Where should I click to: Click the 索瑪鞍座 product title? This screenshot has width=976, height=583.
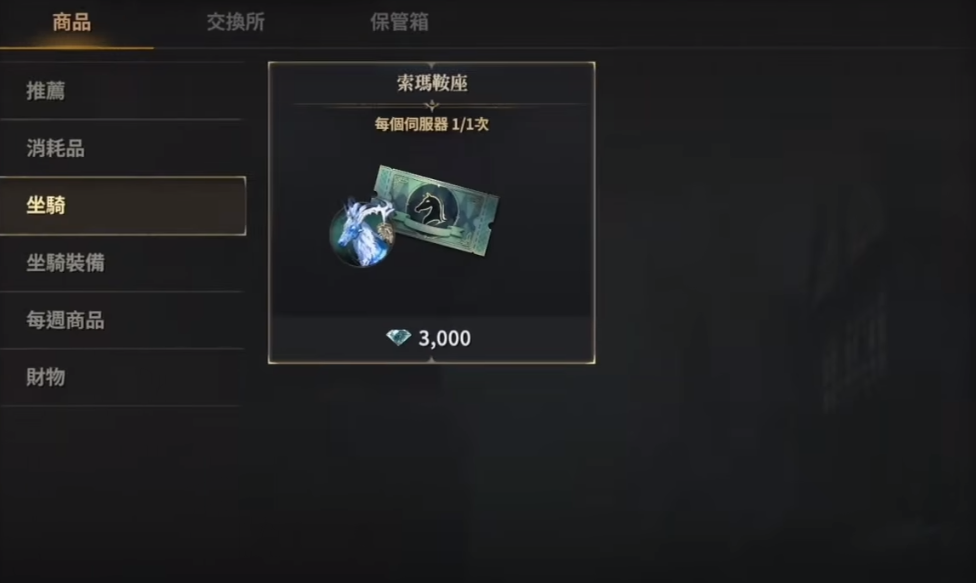click(x=432, y=83)
